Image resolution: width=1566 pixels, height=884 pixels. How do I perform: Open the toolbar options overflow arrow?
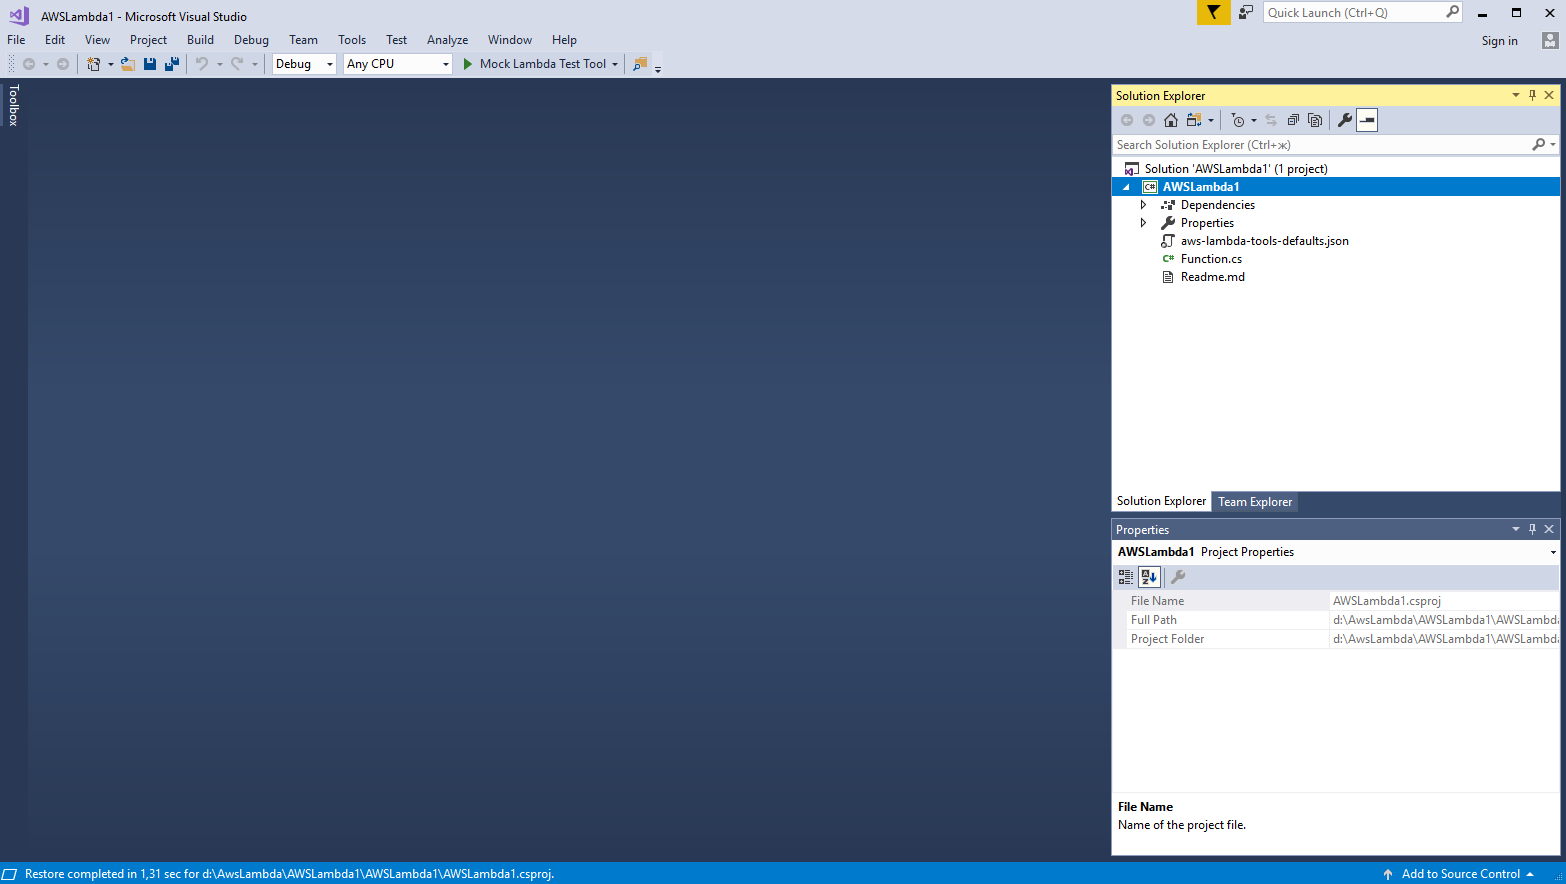pos(658,69)
